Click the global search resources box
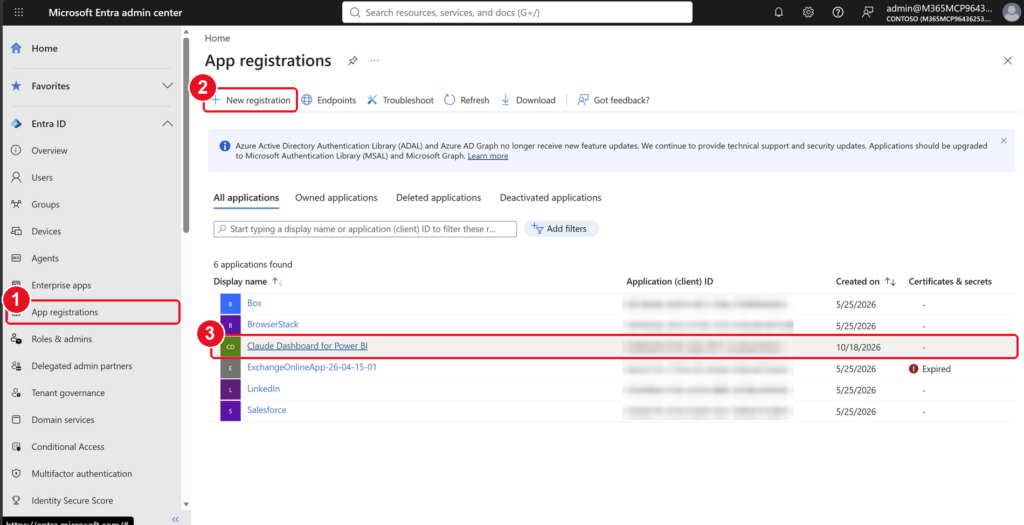Image resolution: width=1024 pixels, height=525 pixels. point(517,12)
